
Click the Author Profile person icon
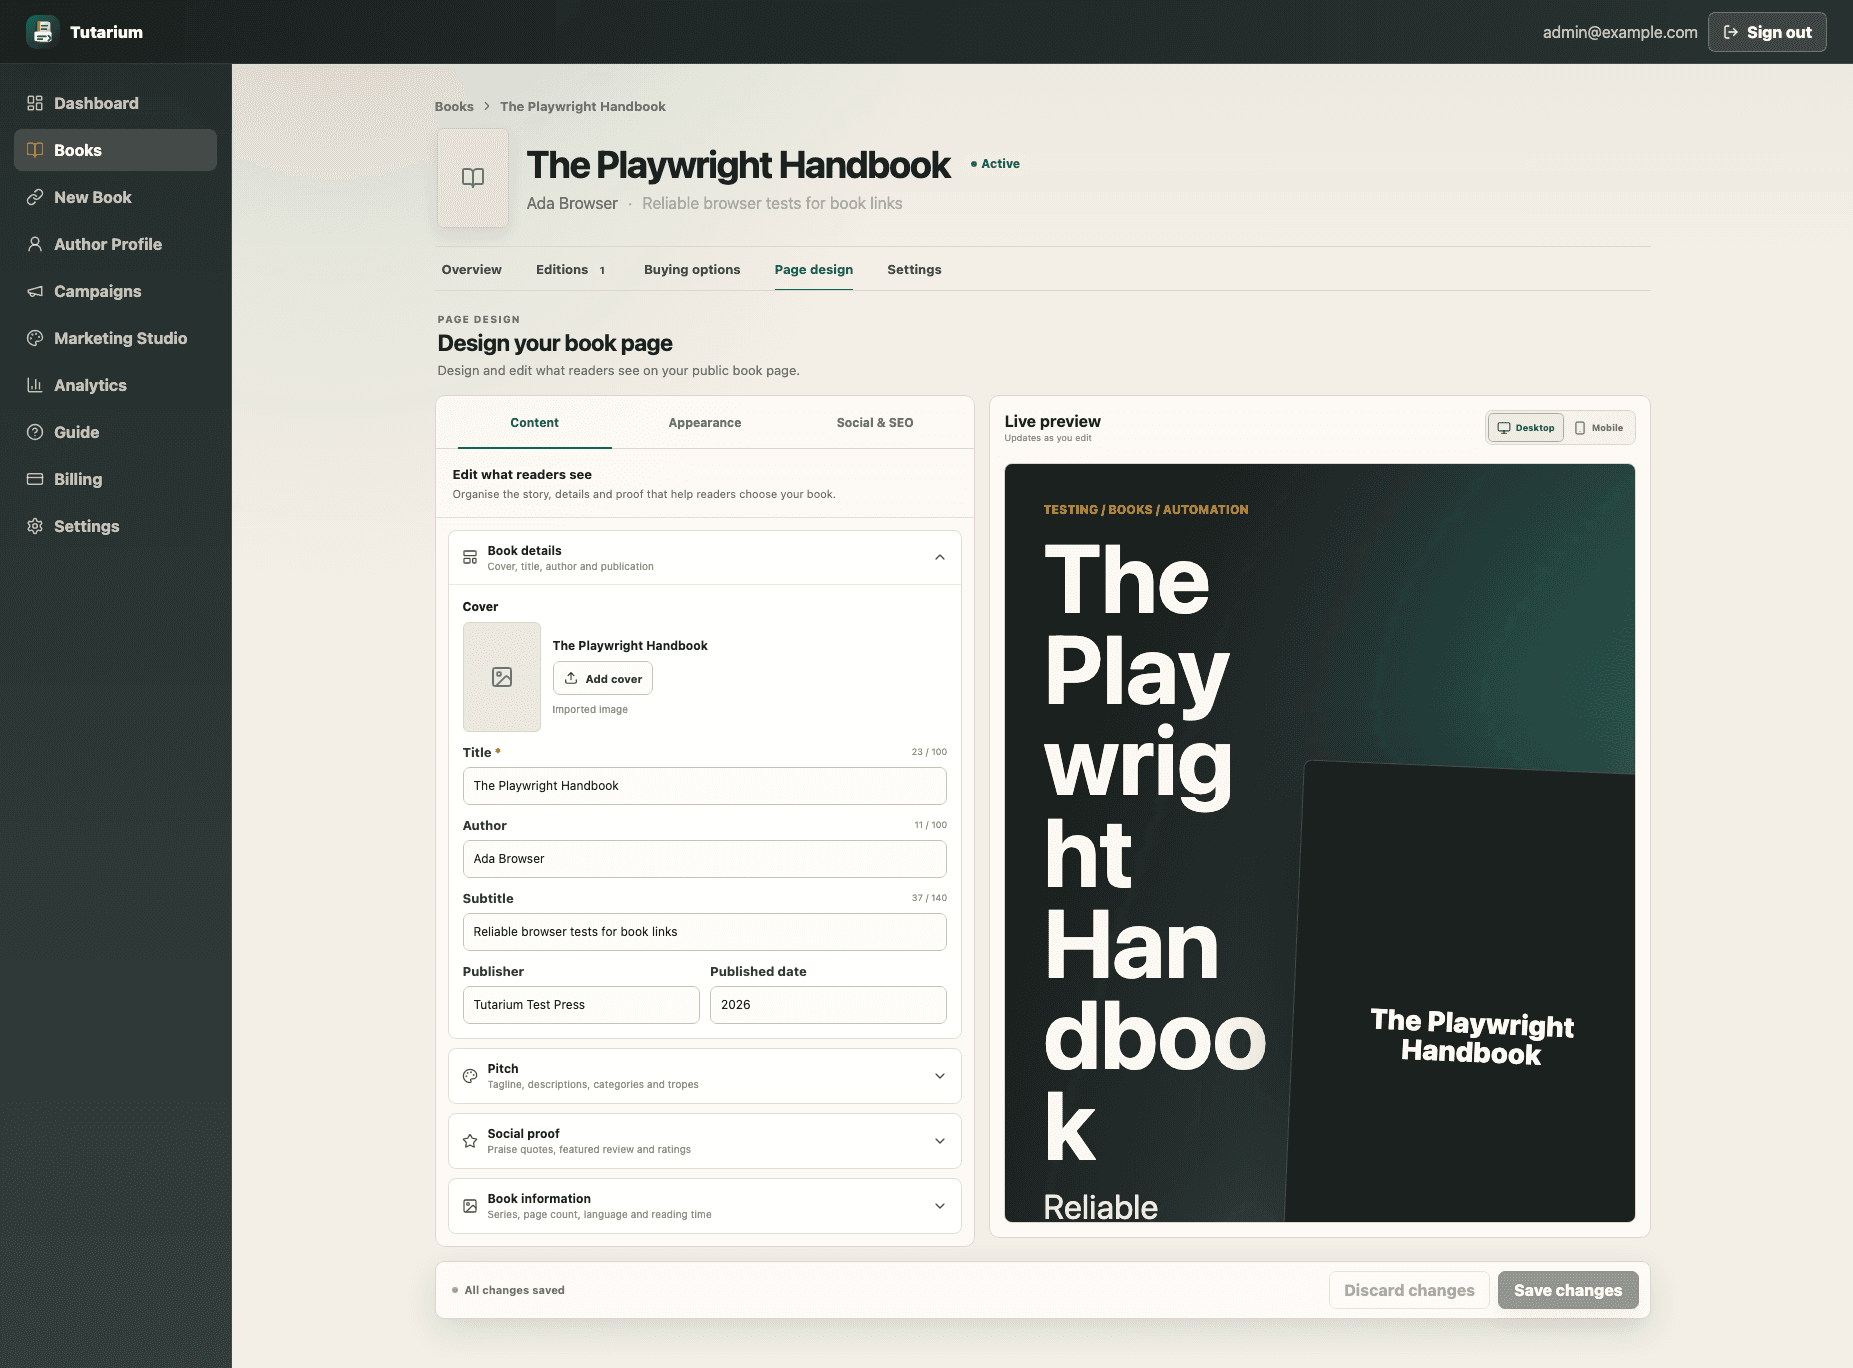(x=35, y=244)
